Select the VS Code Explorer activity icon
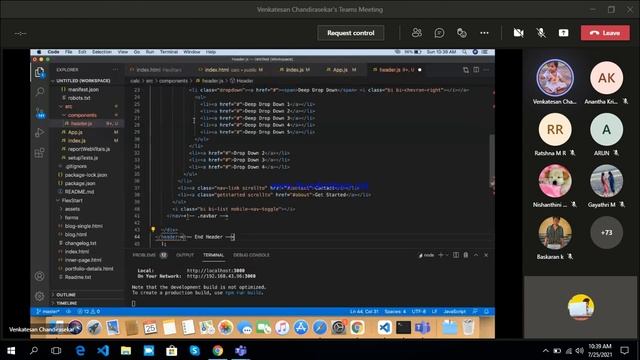 point(40,73)
